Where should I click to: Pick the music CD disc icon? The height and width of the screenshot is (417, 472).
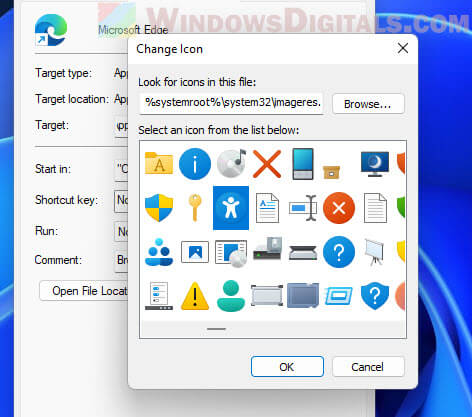(231, 163)
